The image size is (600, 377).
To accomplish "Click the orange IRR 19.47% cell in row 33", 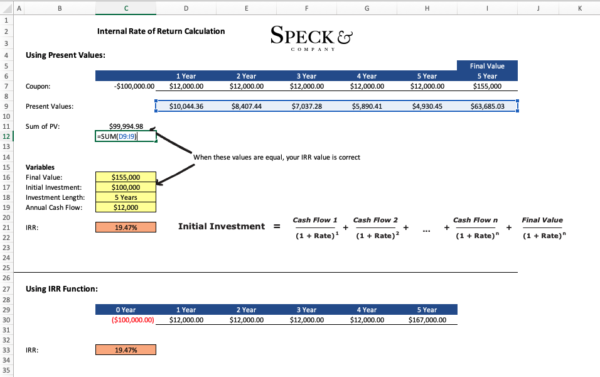I will (126, 350).
